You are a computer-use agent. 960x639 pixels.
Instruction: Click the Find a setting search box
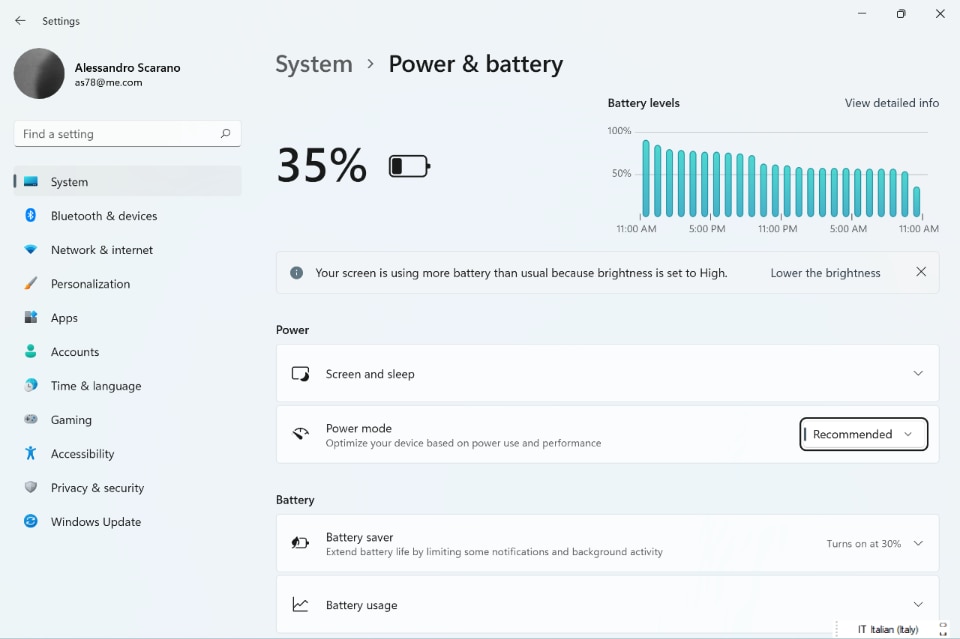pyautogui.click(x=118, y=134)
